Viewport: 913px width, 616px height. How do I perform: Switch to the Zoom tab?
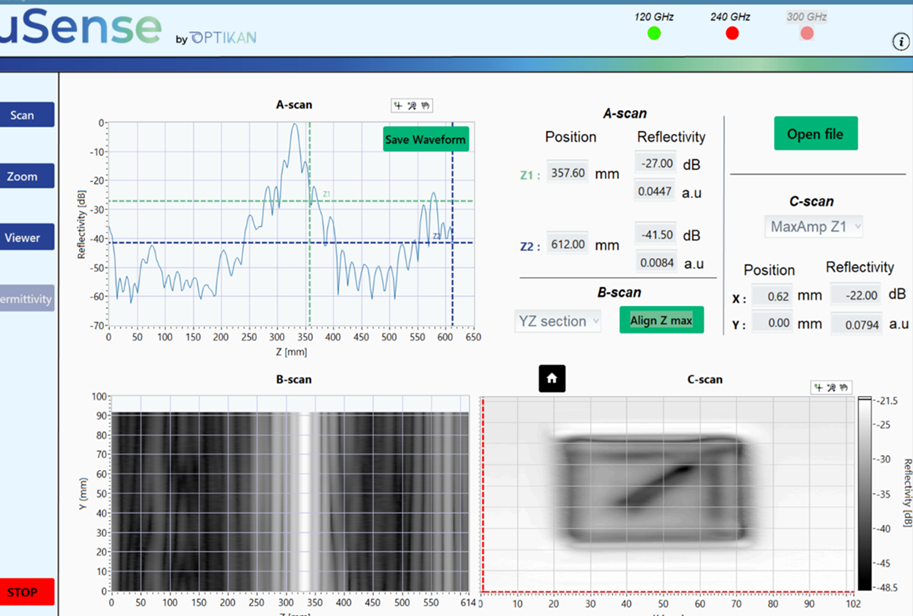click(x=27, y=176)
